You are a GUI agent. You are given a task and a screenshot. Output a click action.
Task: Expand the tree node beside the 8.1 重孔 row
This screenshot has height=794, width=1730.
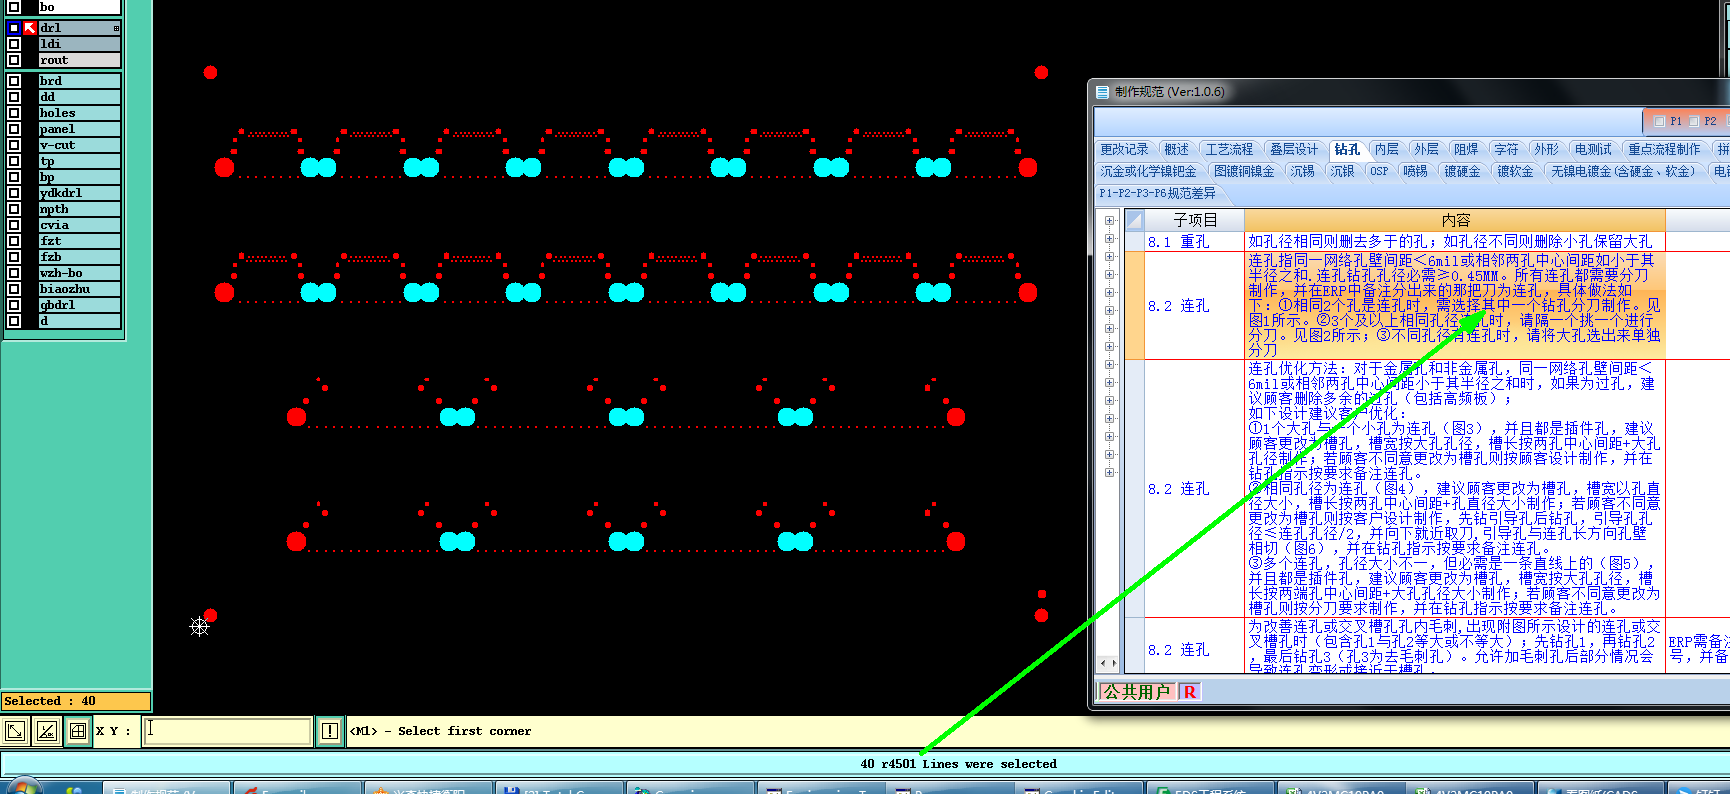coord(1109,239)
